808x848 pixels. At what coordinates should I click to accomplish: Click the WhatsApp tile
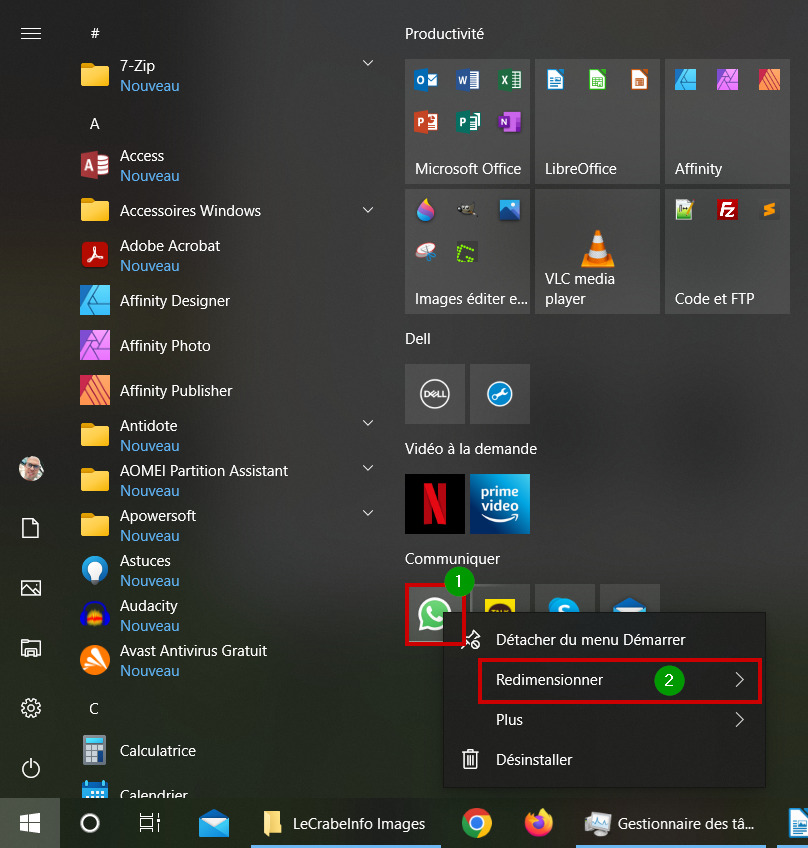(x=434, y=613)
